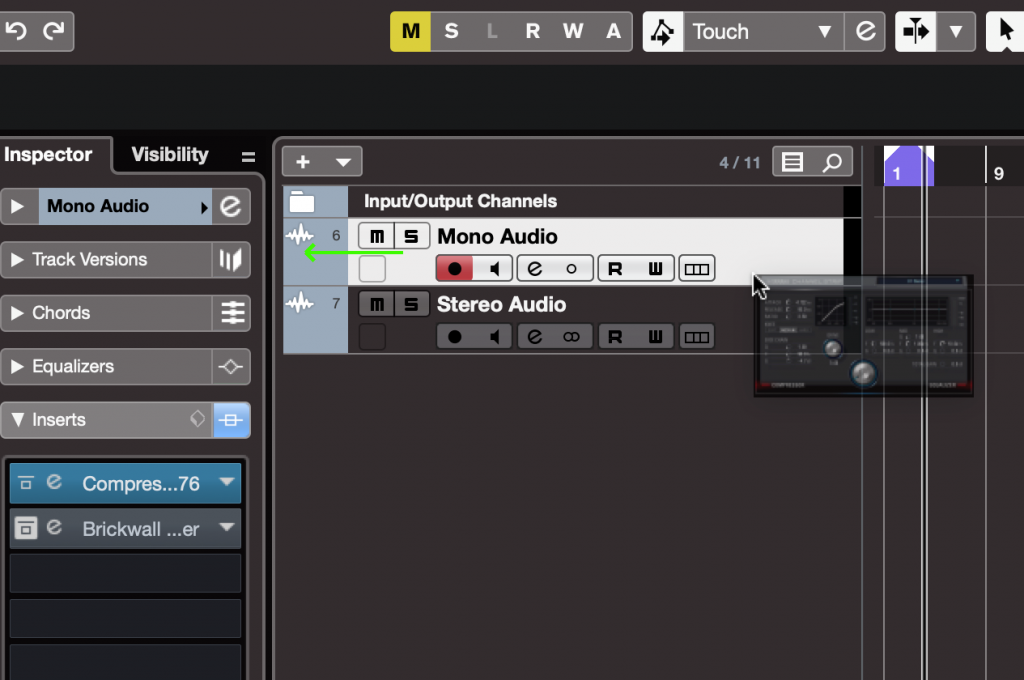Add a new track with the plus button
This screenshot has width=1024, height=680.
click(305, 161)
